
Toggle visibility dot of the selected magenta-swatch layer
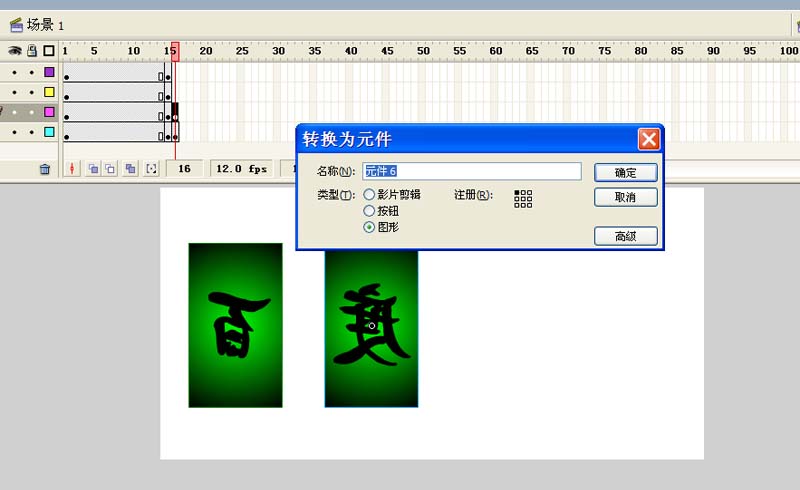(x=14, y=112)
